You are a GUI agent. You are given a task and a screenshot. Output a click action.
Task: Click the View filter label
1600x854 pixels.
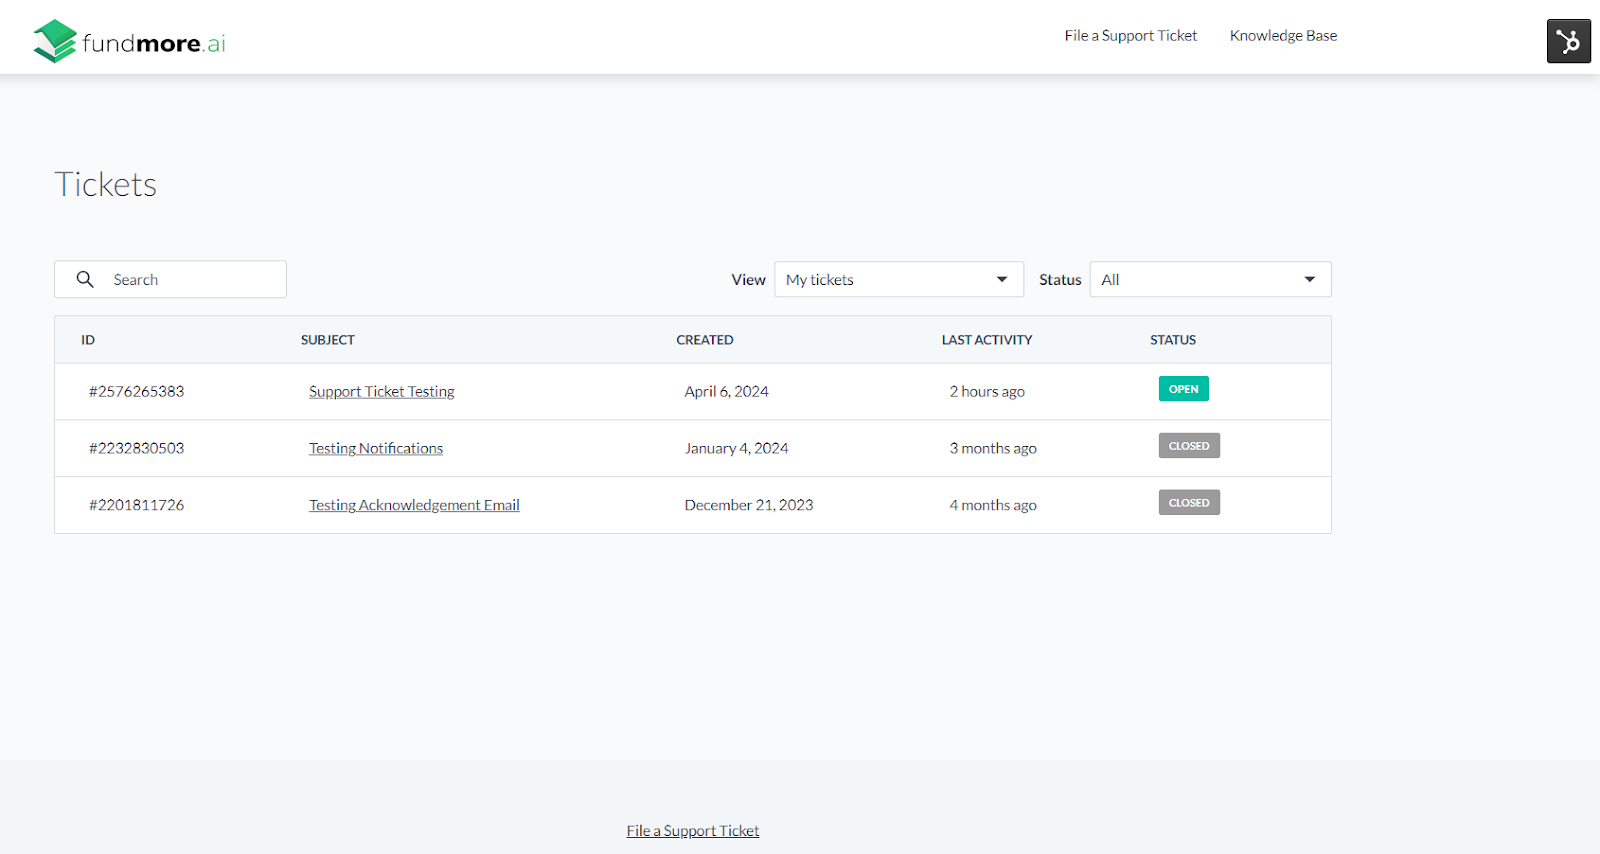pyautogui.click(x=748, y=280)
